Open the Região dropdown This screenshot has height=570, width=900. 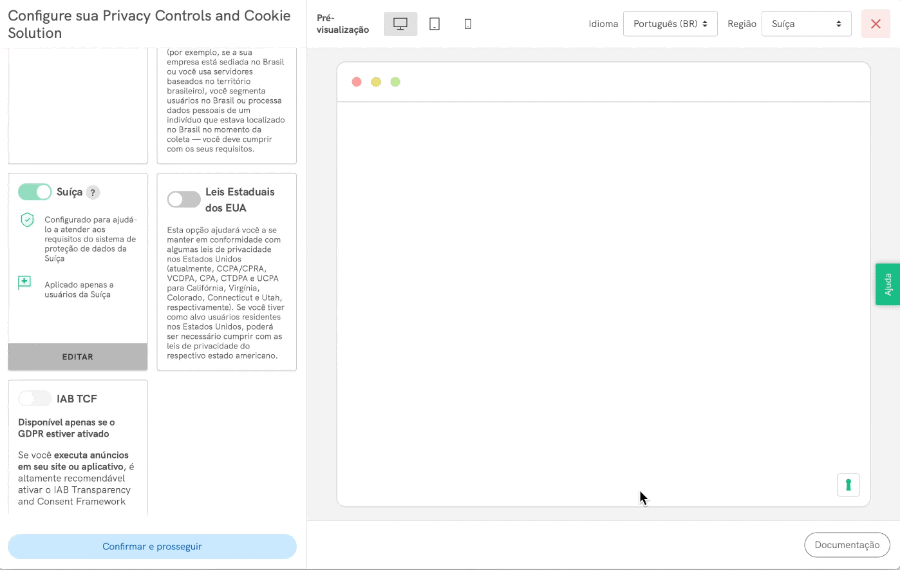[x=806, y=24]
